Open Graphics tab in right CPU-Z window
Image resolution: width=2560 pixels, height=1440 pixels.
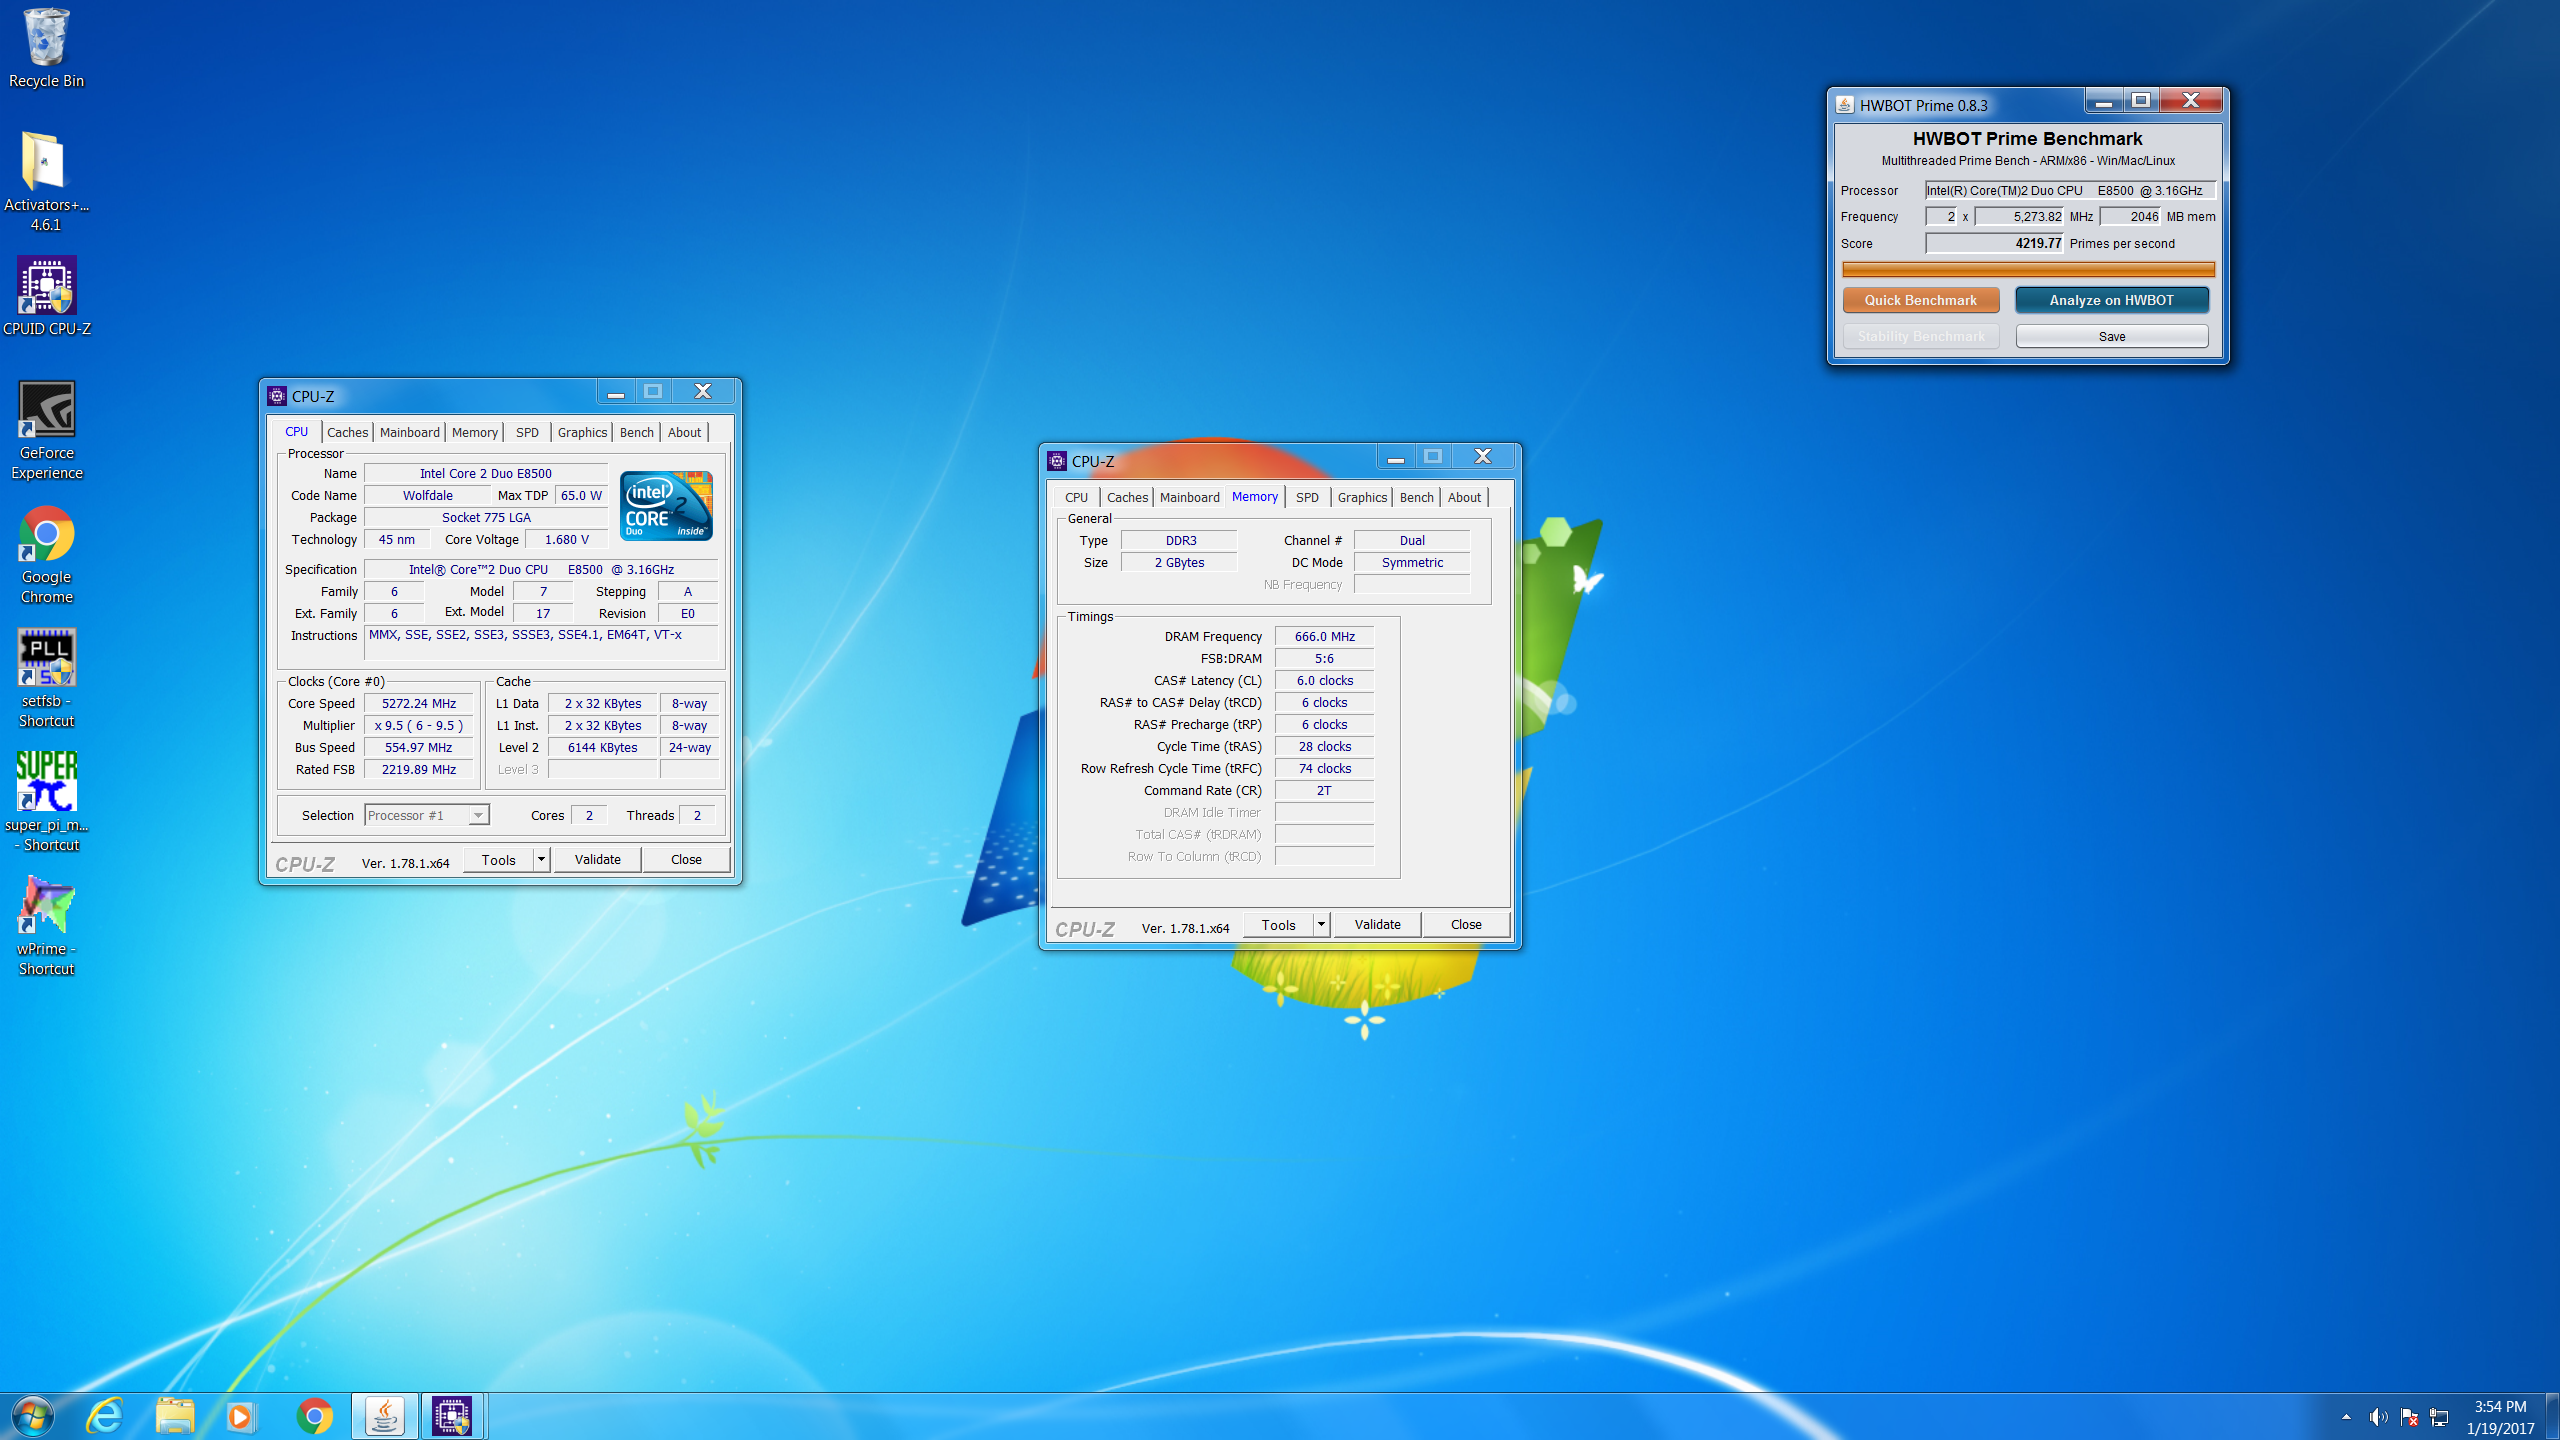click(x=1362, y=497)
